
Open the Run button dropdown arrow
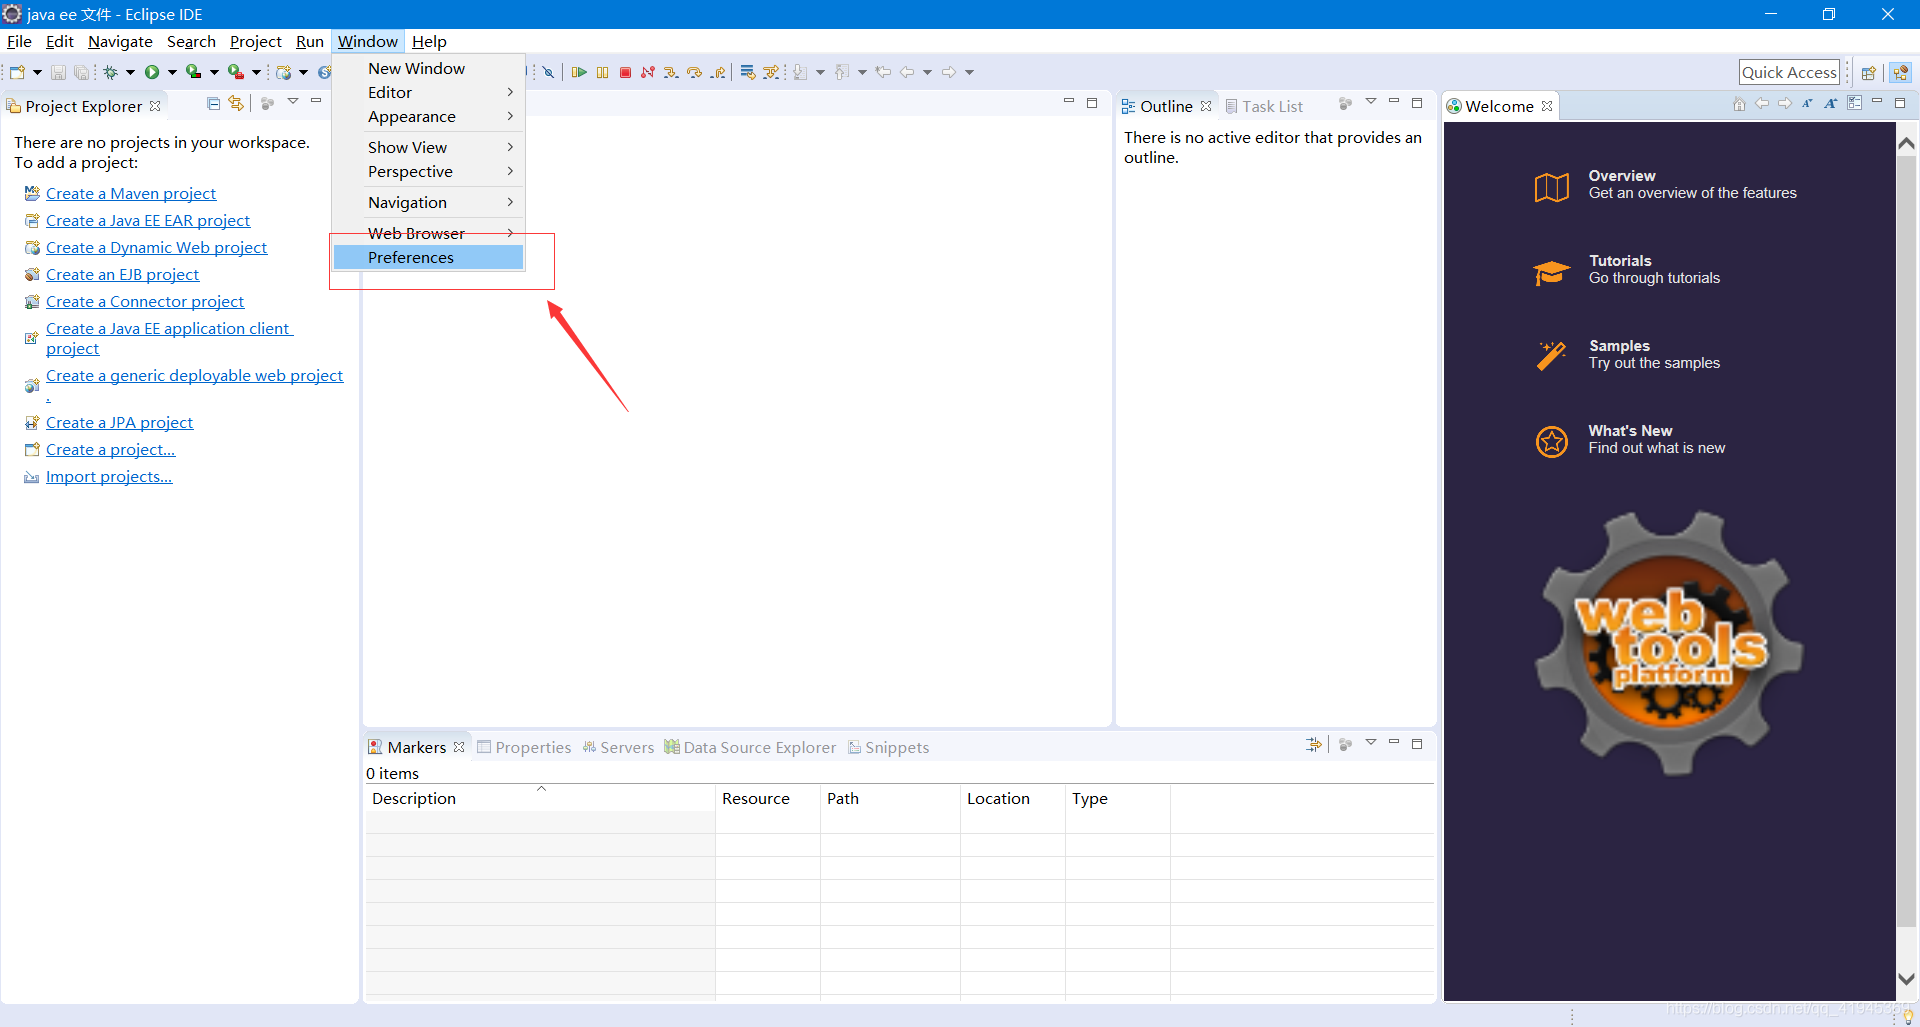point(172,72)
